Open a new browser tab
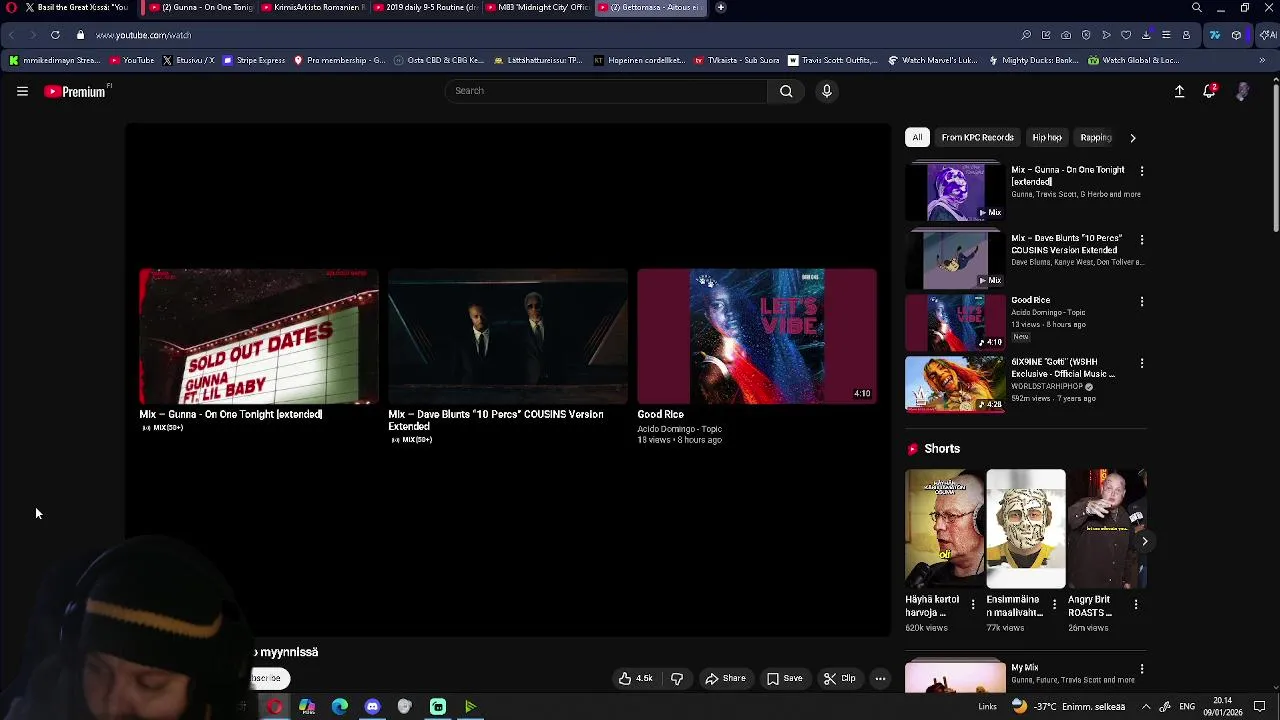1280x720 pixels. [720, 7]
